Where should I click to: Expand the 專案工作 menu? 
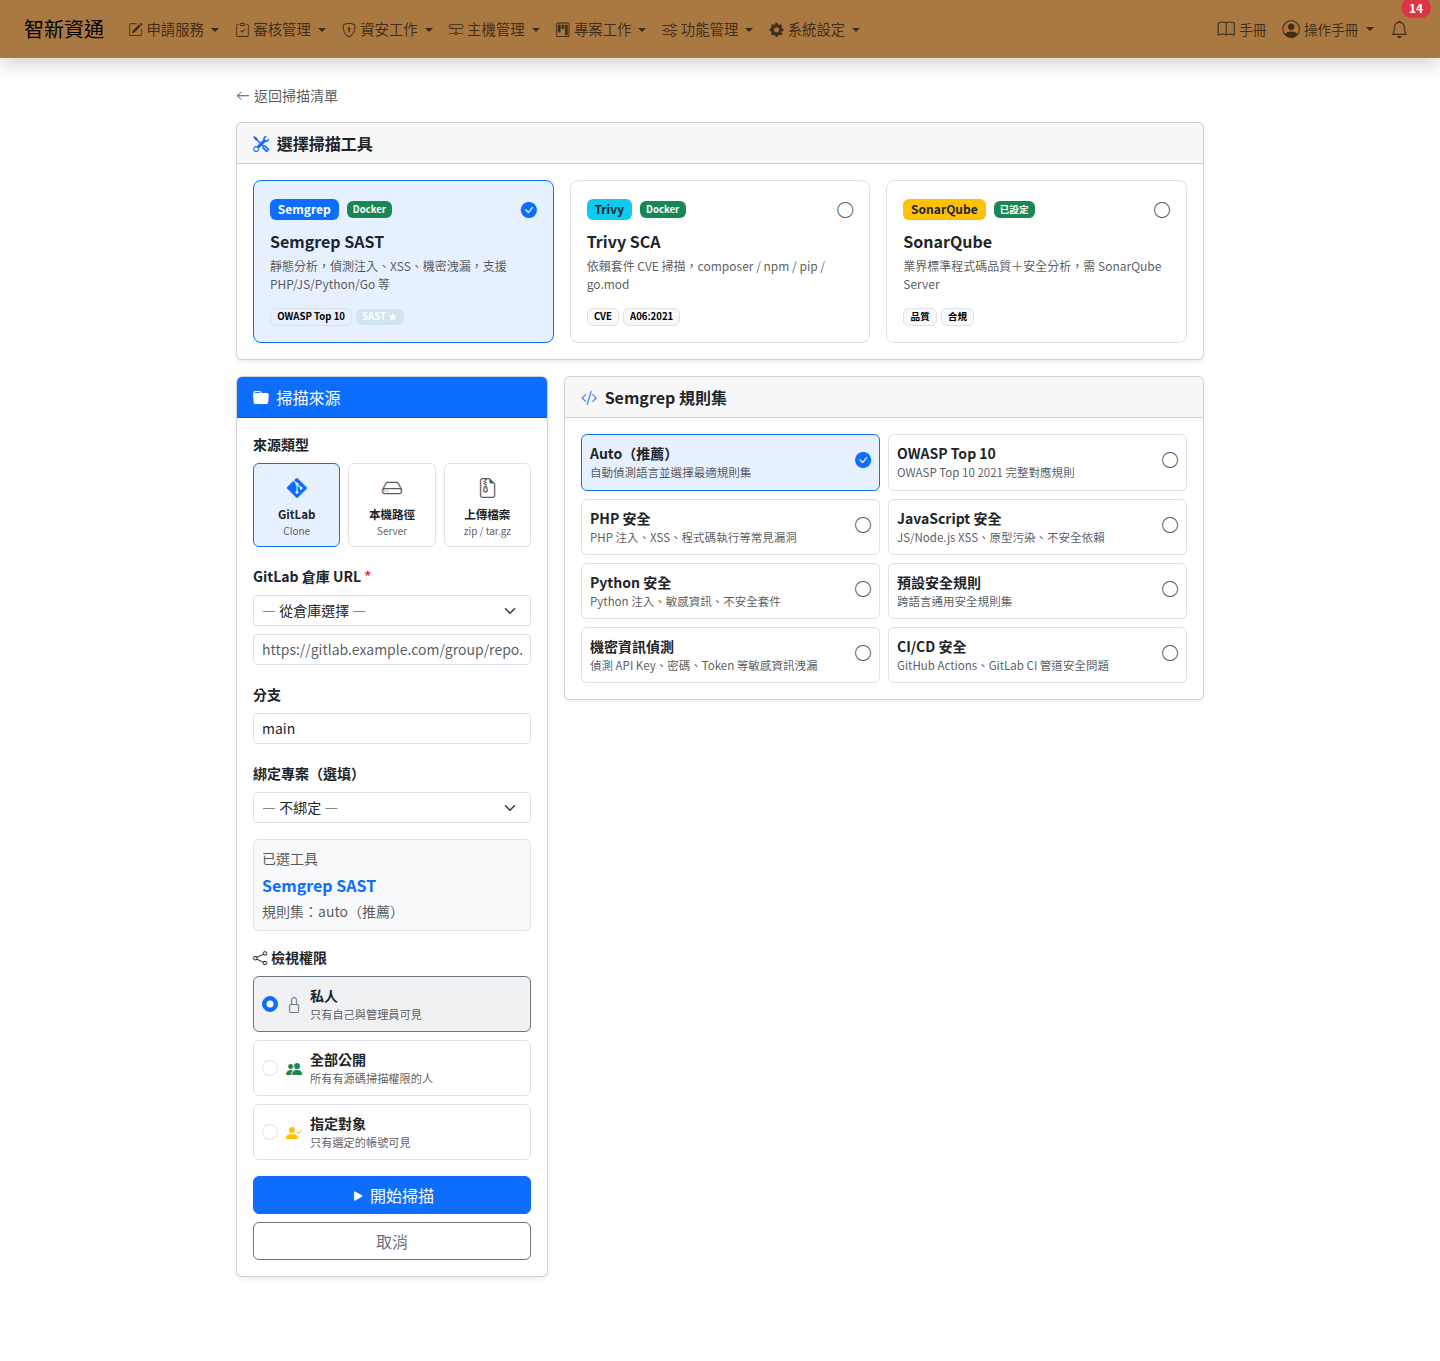pos(601,30)
